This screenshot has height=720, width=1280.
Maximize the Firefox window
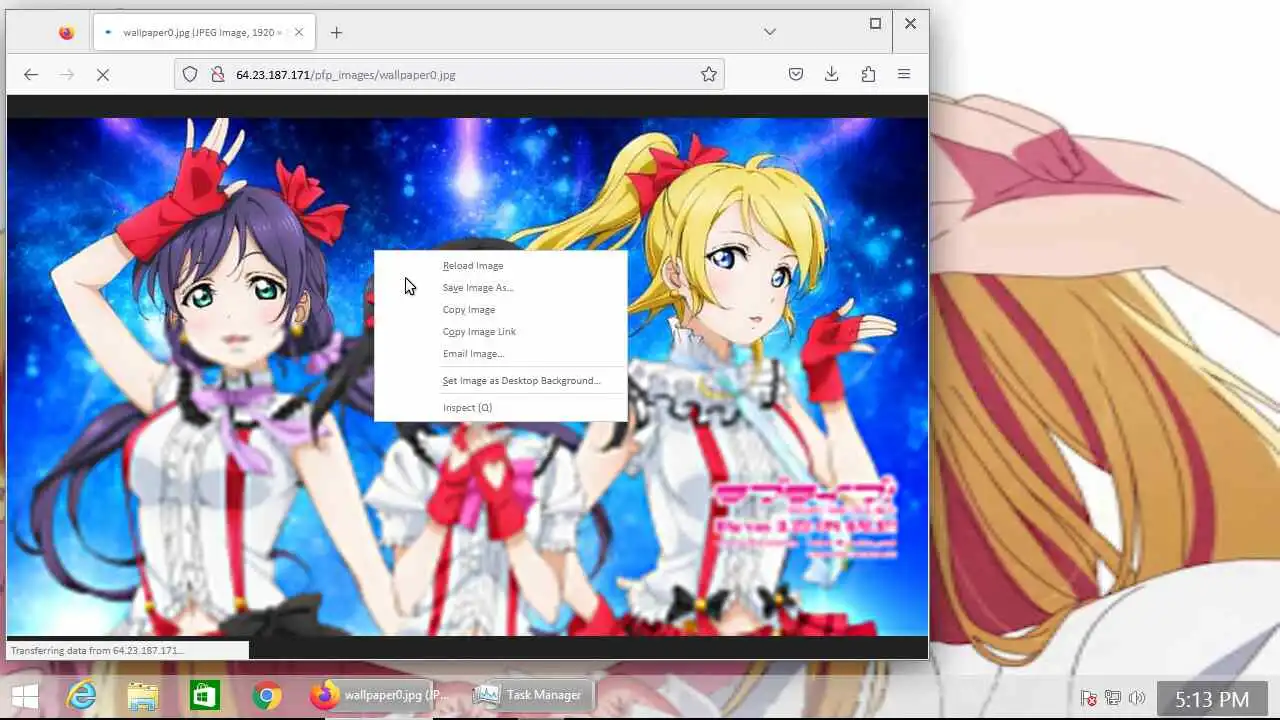pyautogui.click(x=875, y=23)
